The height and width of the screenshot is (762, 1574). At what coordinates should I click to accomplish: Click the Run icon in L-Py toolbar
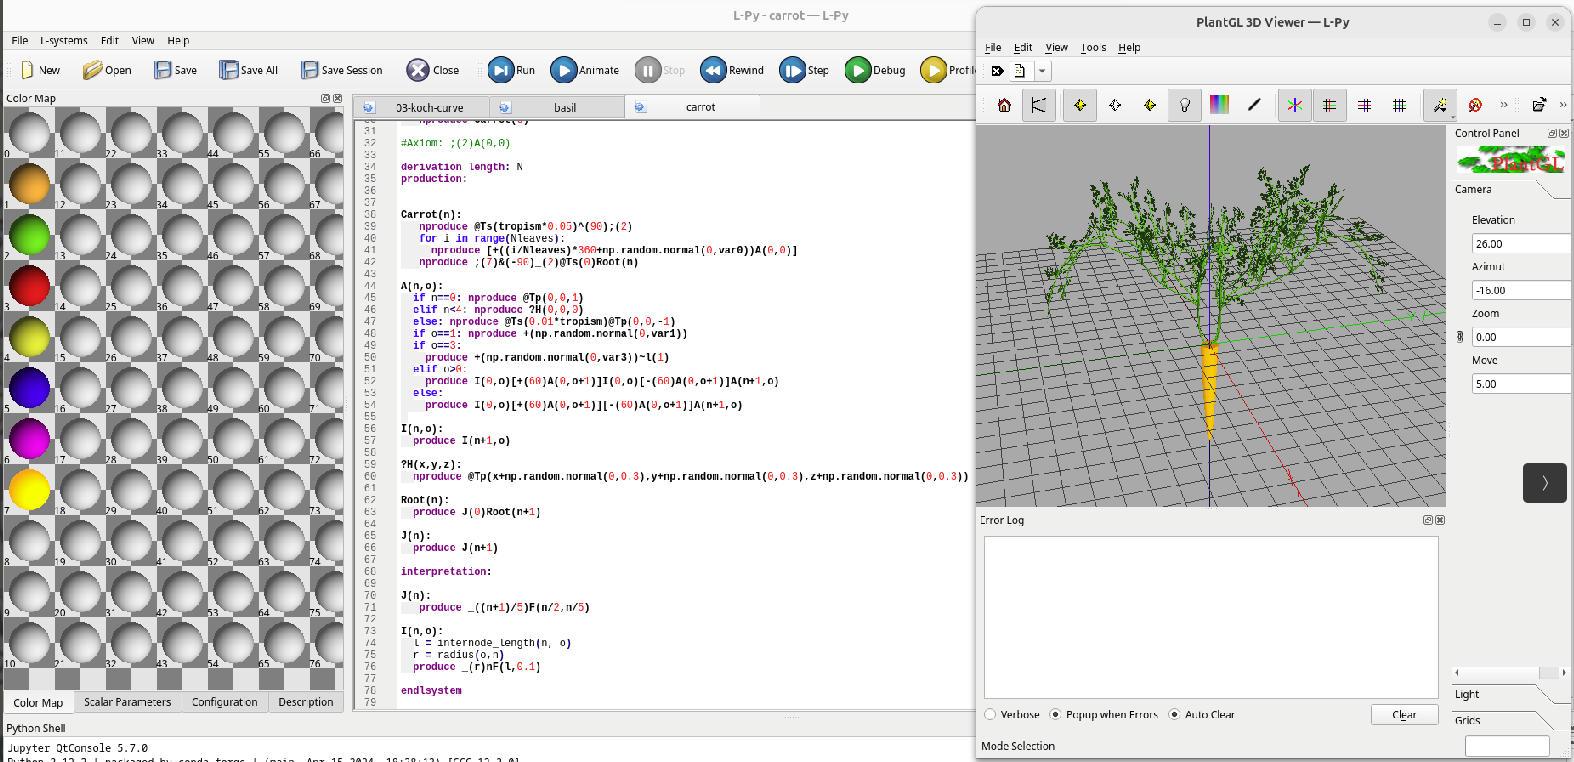[x=500, y=70]
